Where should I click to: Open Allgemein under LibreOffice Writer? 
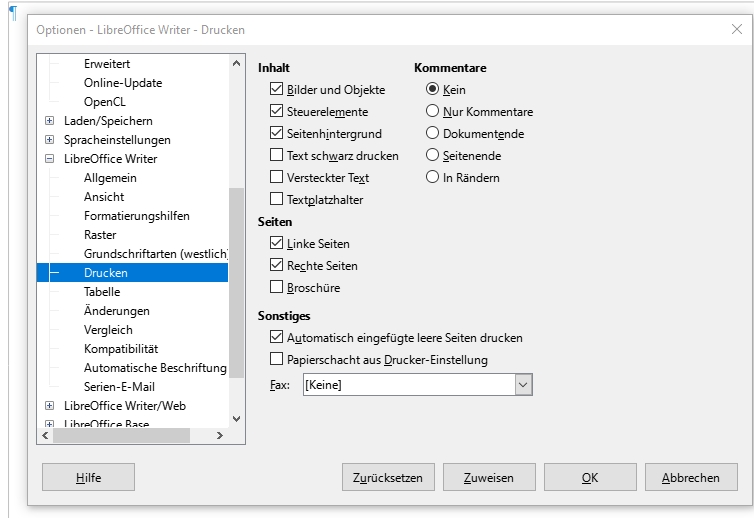pyautogui.click(x=110, y=178)
